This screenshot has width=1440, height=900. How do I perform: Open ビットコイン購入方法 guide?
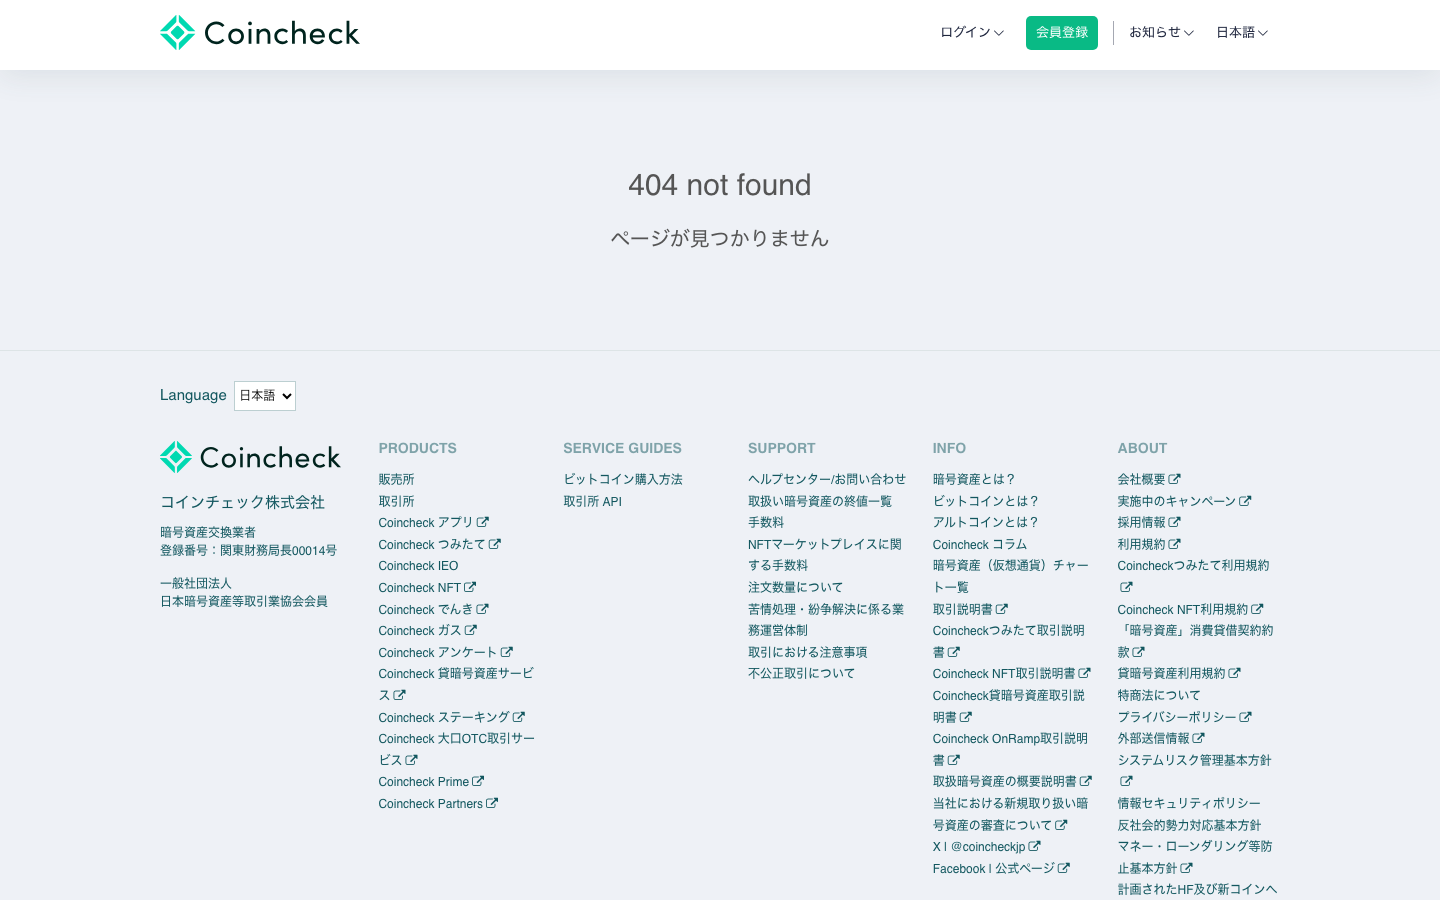click(x=623, y=480)
